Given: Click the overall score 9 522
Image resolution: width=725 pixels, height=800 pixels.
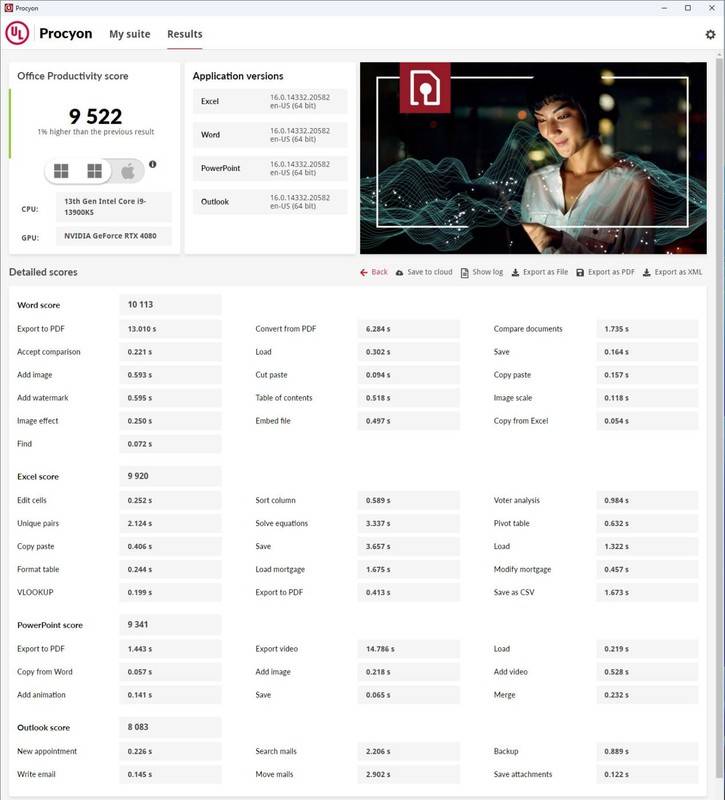Looking at the screenshot, I should [x=95, y=117].
